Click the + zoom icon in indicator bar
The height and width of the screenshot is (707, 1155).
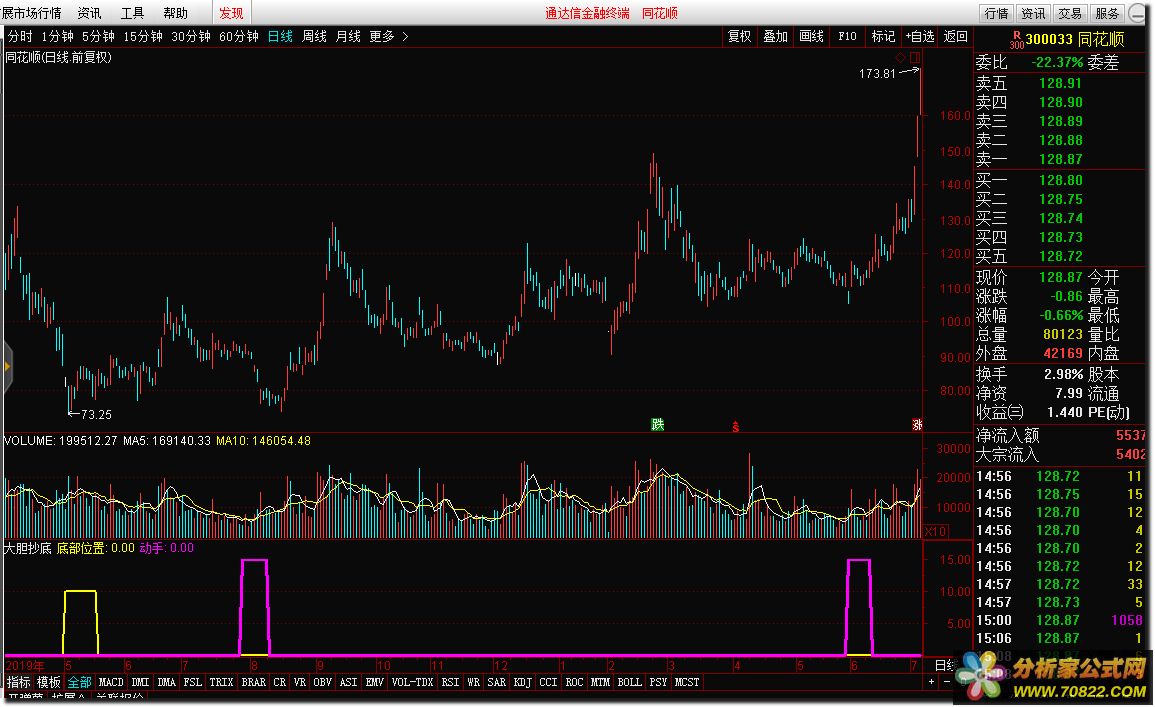click(932, 682)
